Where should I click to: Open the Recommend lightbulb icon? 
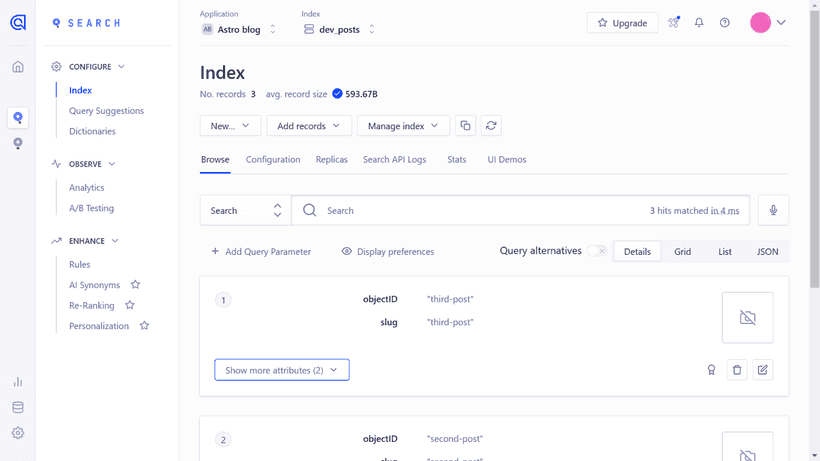[x=18, y=143]
